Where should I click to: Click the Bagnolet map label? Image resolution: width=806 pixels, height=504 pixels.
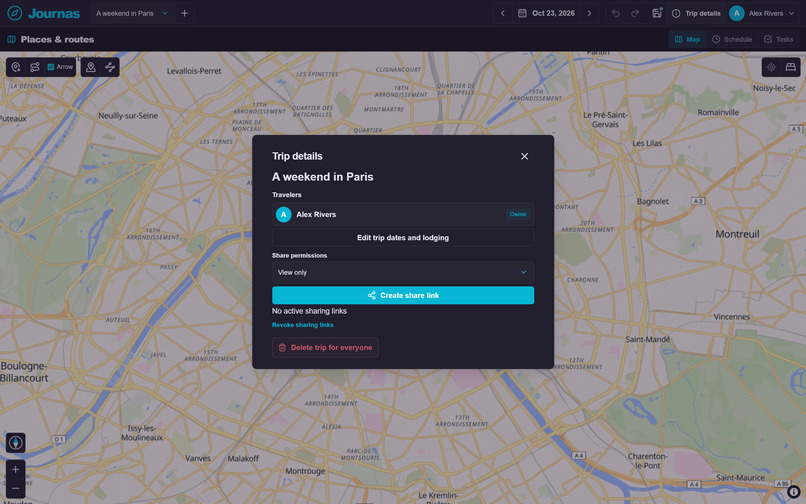click(653, 202)
